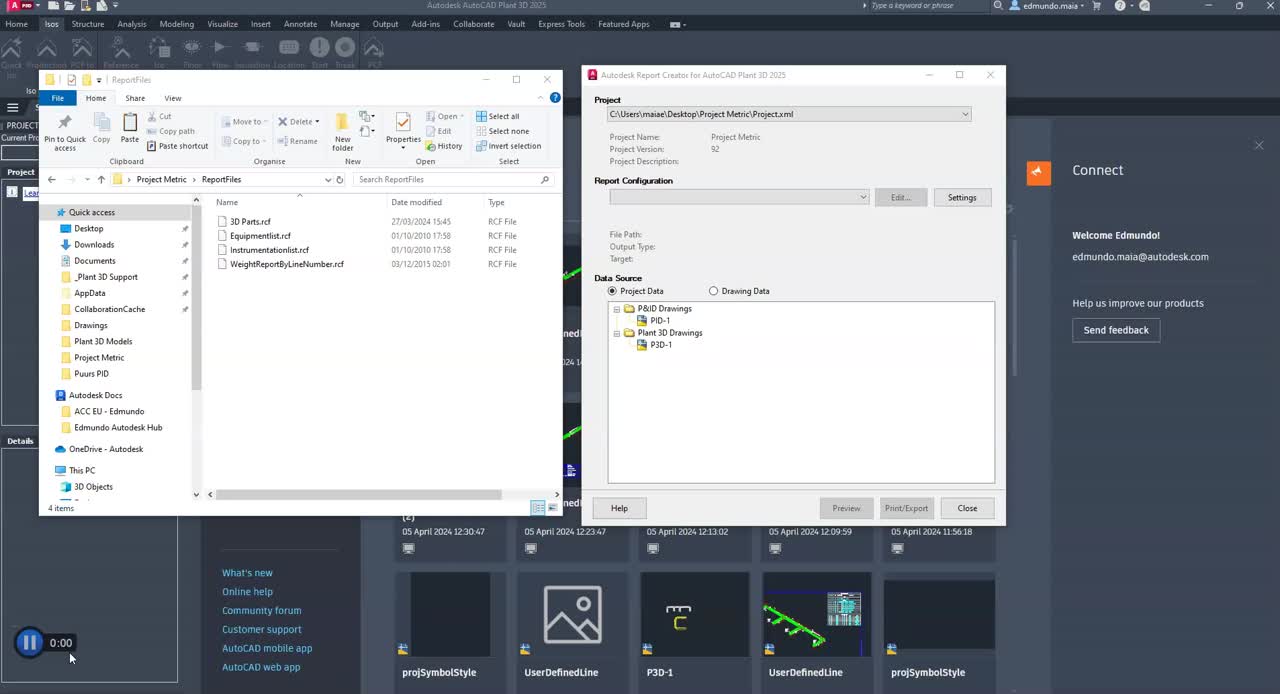Click the Flow arrow icon on Isos ribbon
Image resolution: width=1280 pixels, height=694 pixels.
221,46
